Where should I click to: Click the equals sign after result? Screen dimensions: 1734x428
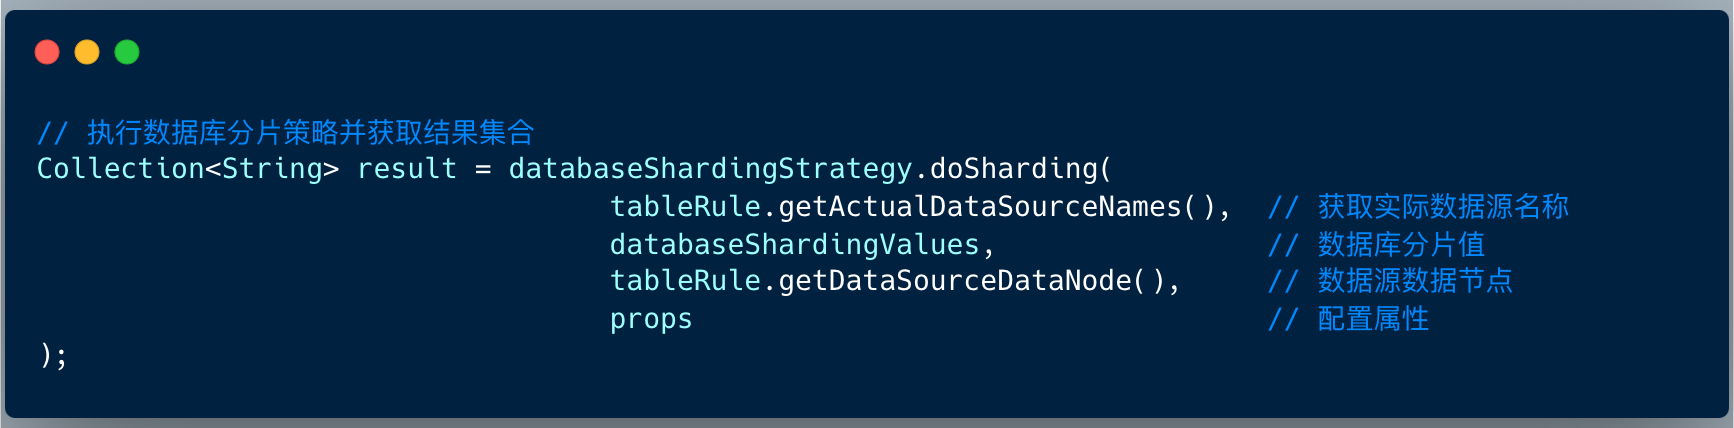(483, 169)
